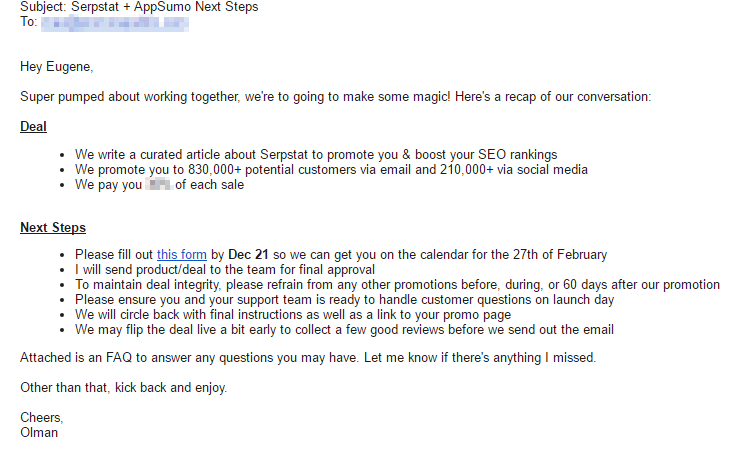Click the "Cheers," sign-off
This screenshot has width=738, height=449.
pyautogui.click(x=42, y=417)
